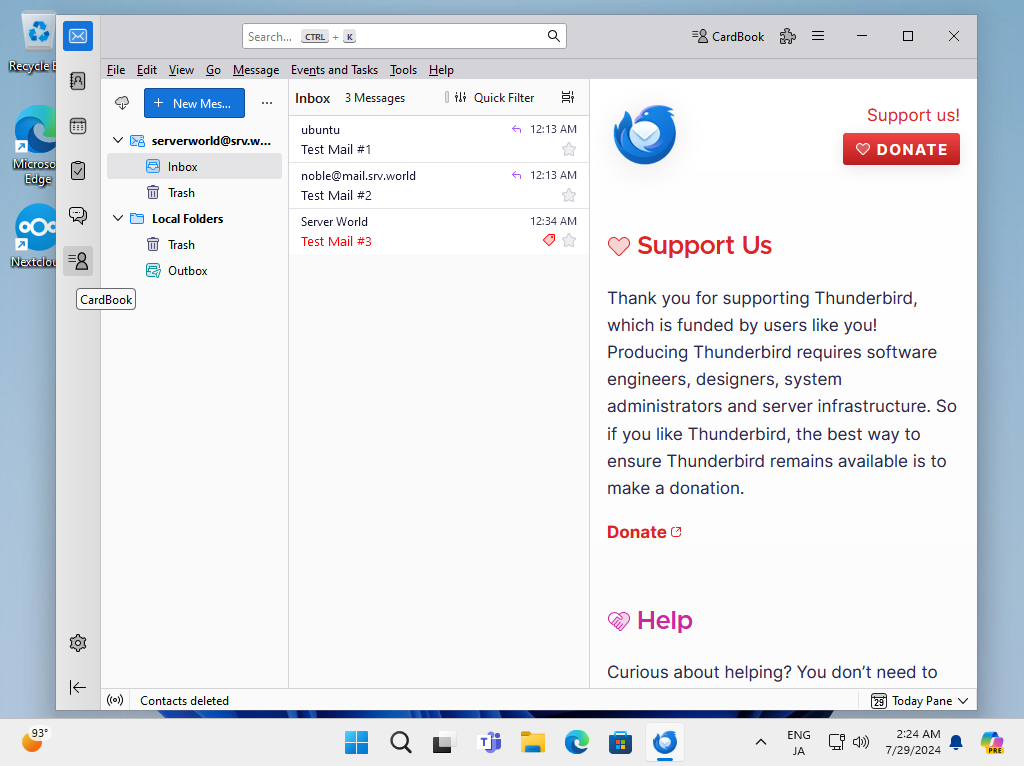Open the Go menu
1024x766 pixels.
point(213,70)
